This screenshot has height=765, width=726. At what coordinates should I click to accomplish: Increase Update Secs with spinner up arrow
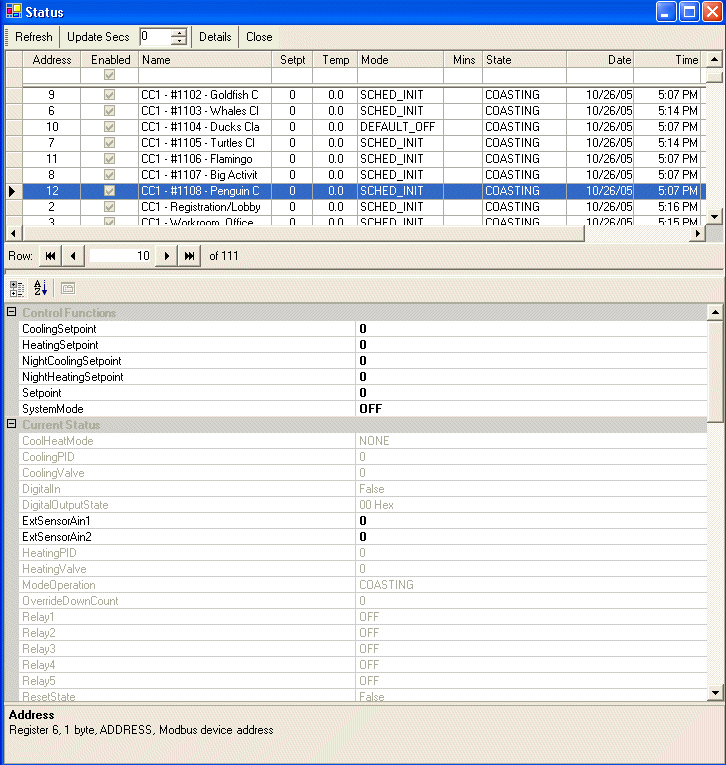tap(180, 33)
